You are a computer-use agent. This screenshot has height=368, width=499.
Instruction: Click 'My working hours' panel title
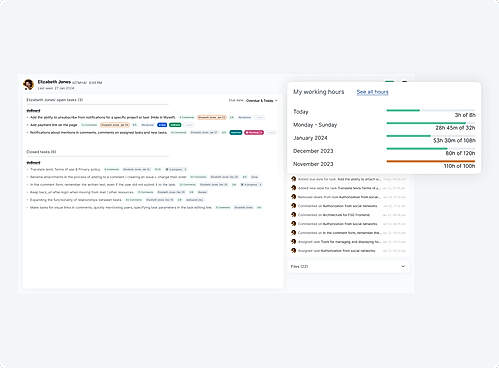[318, 92]
